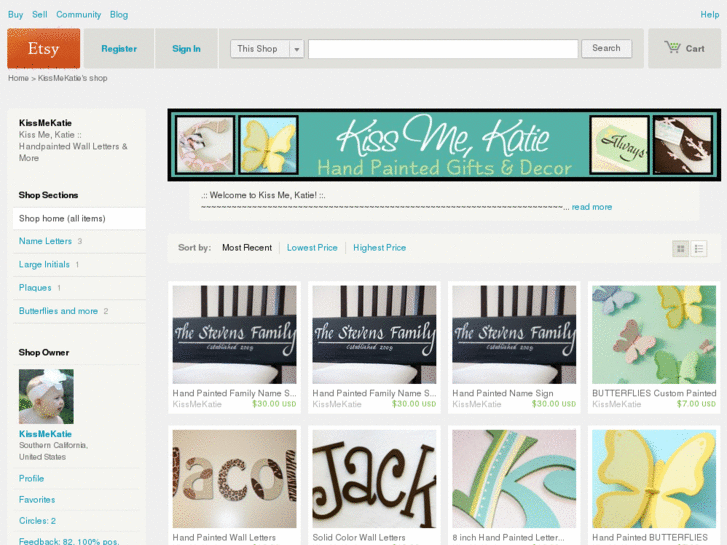Click the BUTTERFLIES Custom Painted title
The width and height of the screenshot is (727, 545).
[x=654, y=393]
